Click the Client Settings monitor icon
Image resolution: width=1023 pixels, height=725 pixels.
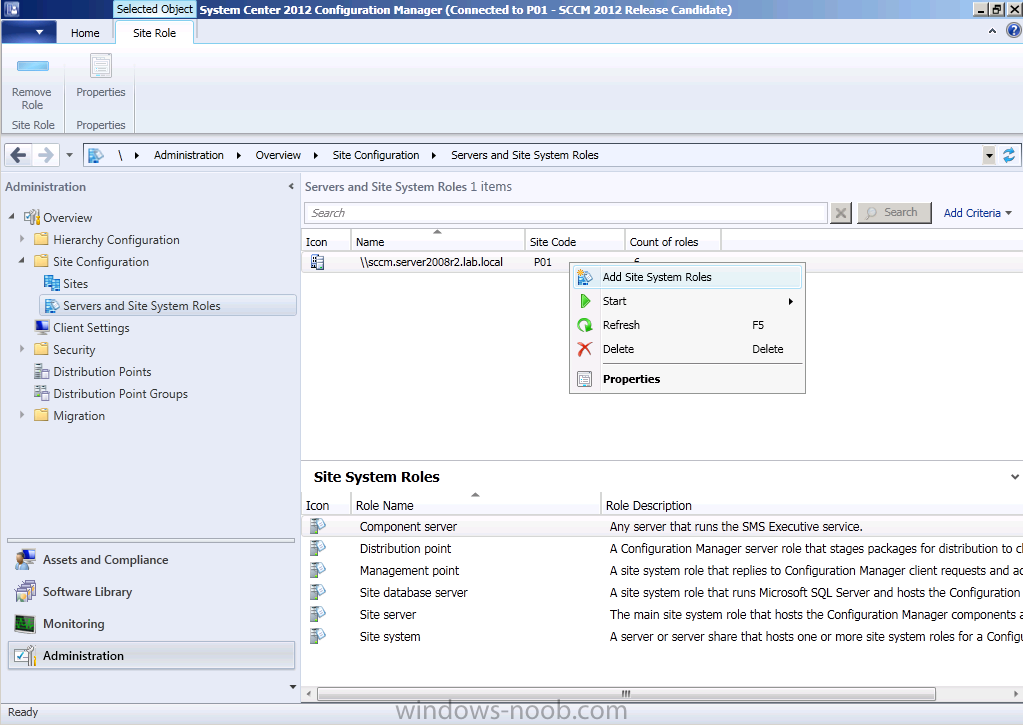click(42, 327)
